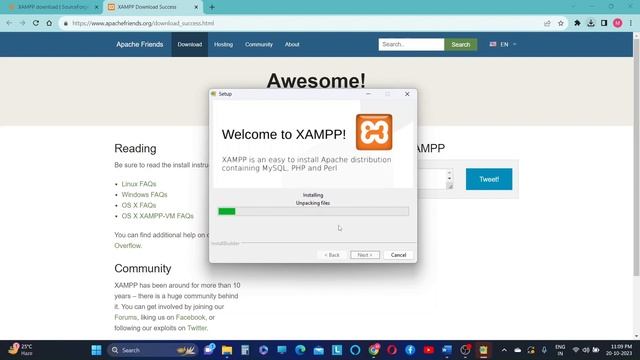
Task: Switch to the XAMPP download SourceForge tab
Action: click(x=53, y=7)
